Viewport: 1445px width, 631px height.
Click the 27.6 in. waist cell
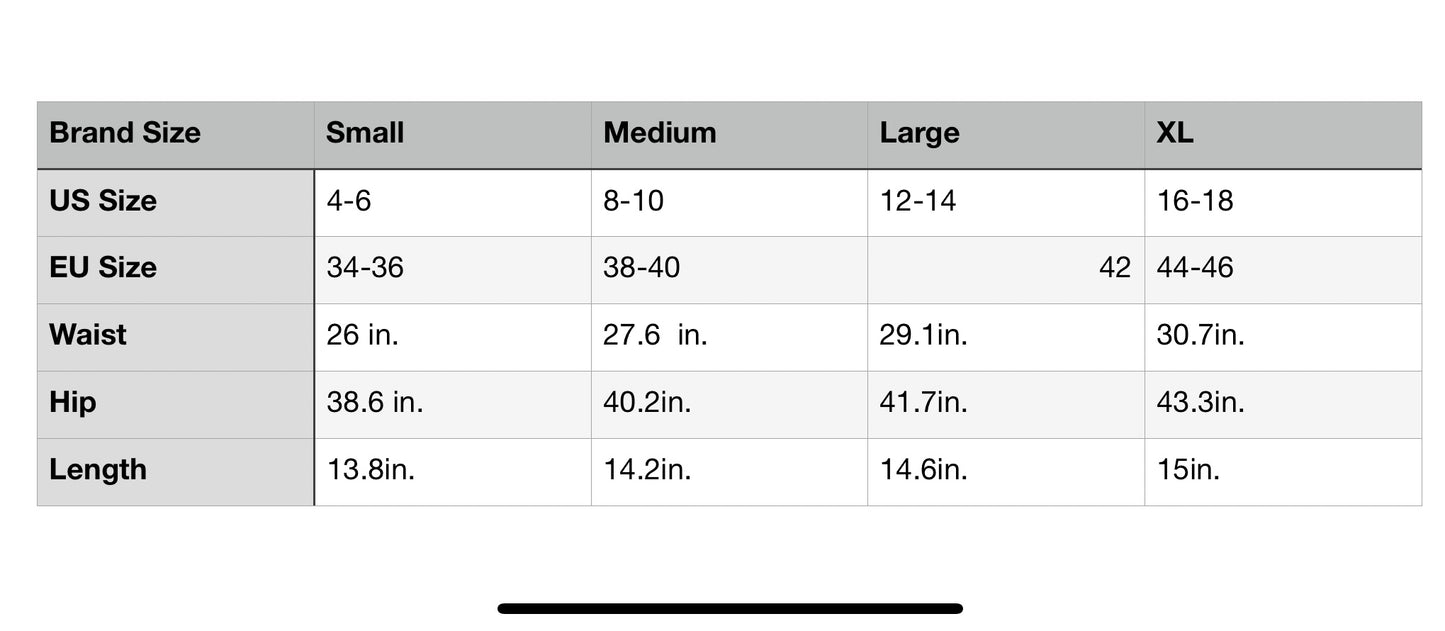click(729, 337)
